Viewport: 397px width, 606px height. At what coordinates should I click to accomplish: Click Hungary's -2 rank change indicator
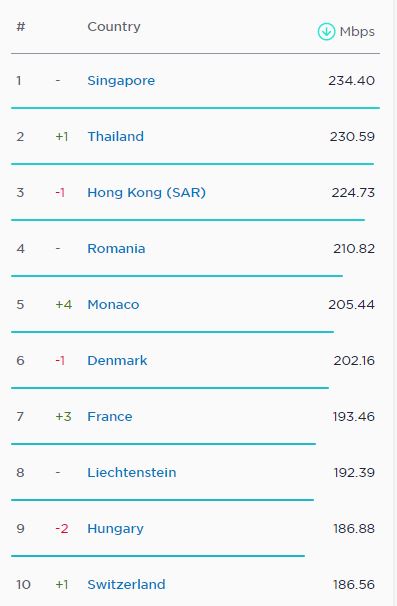62,528
